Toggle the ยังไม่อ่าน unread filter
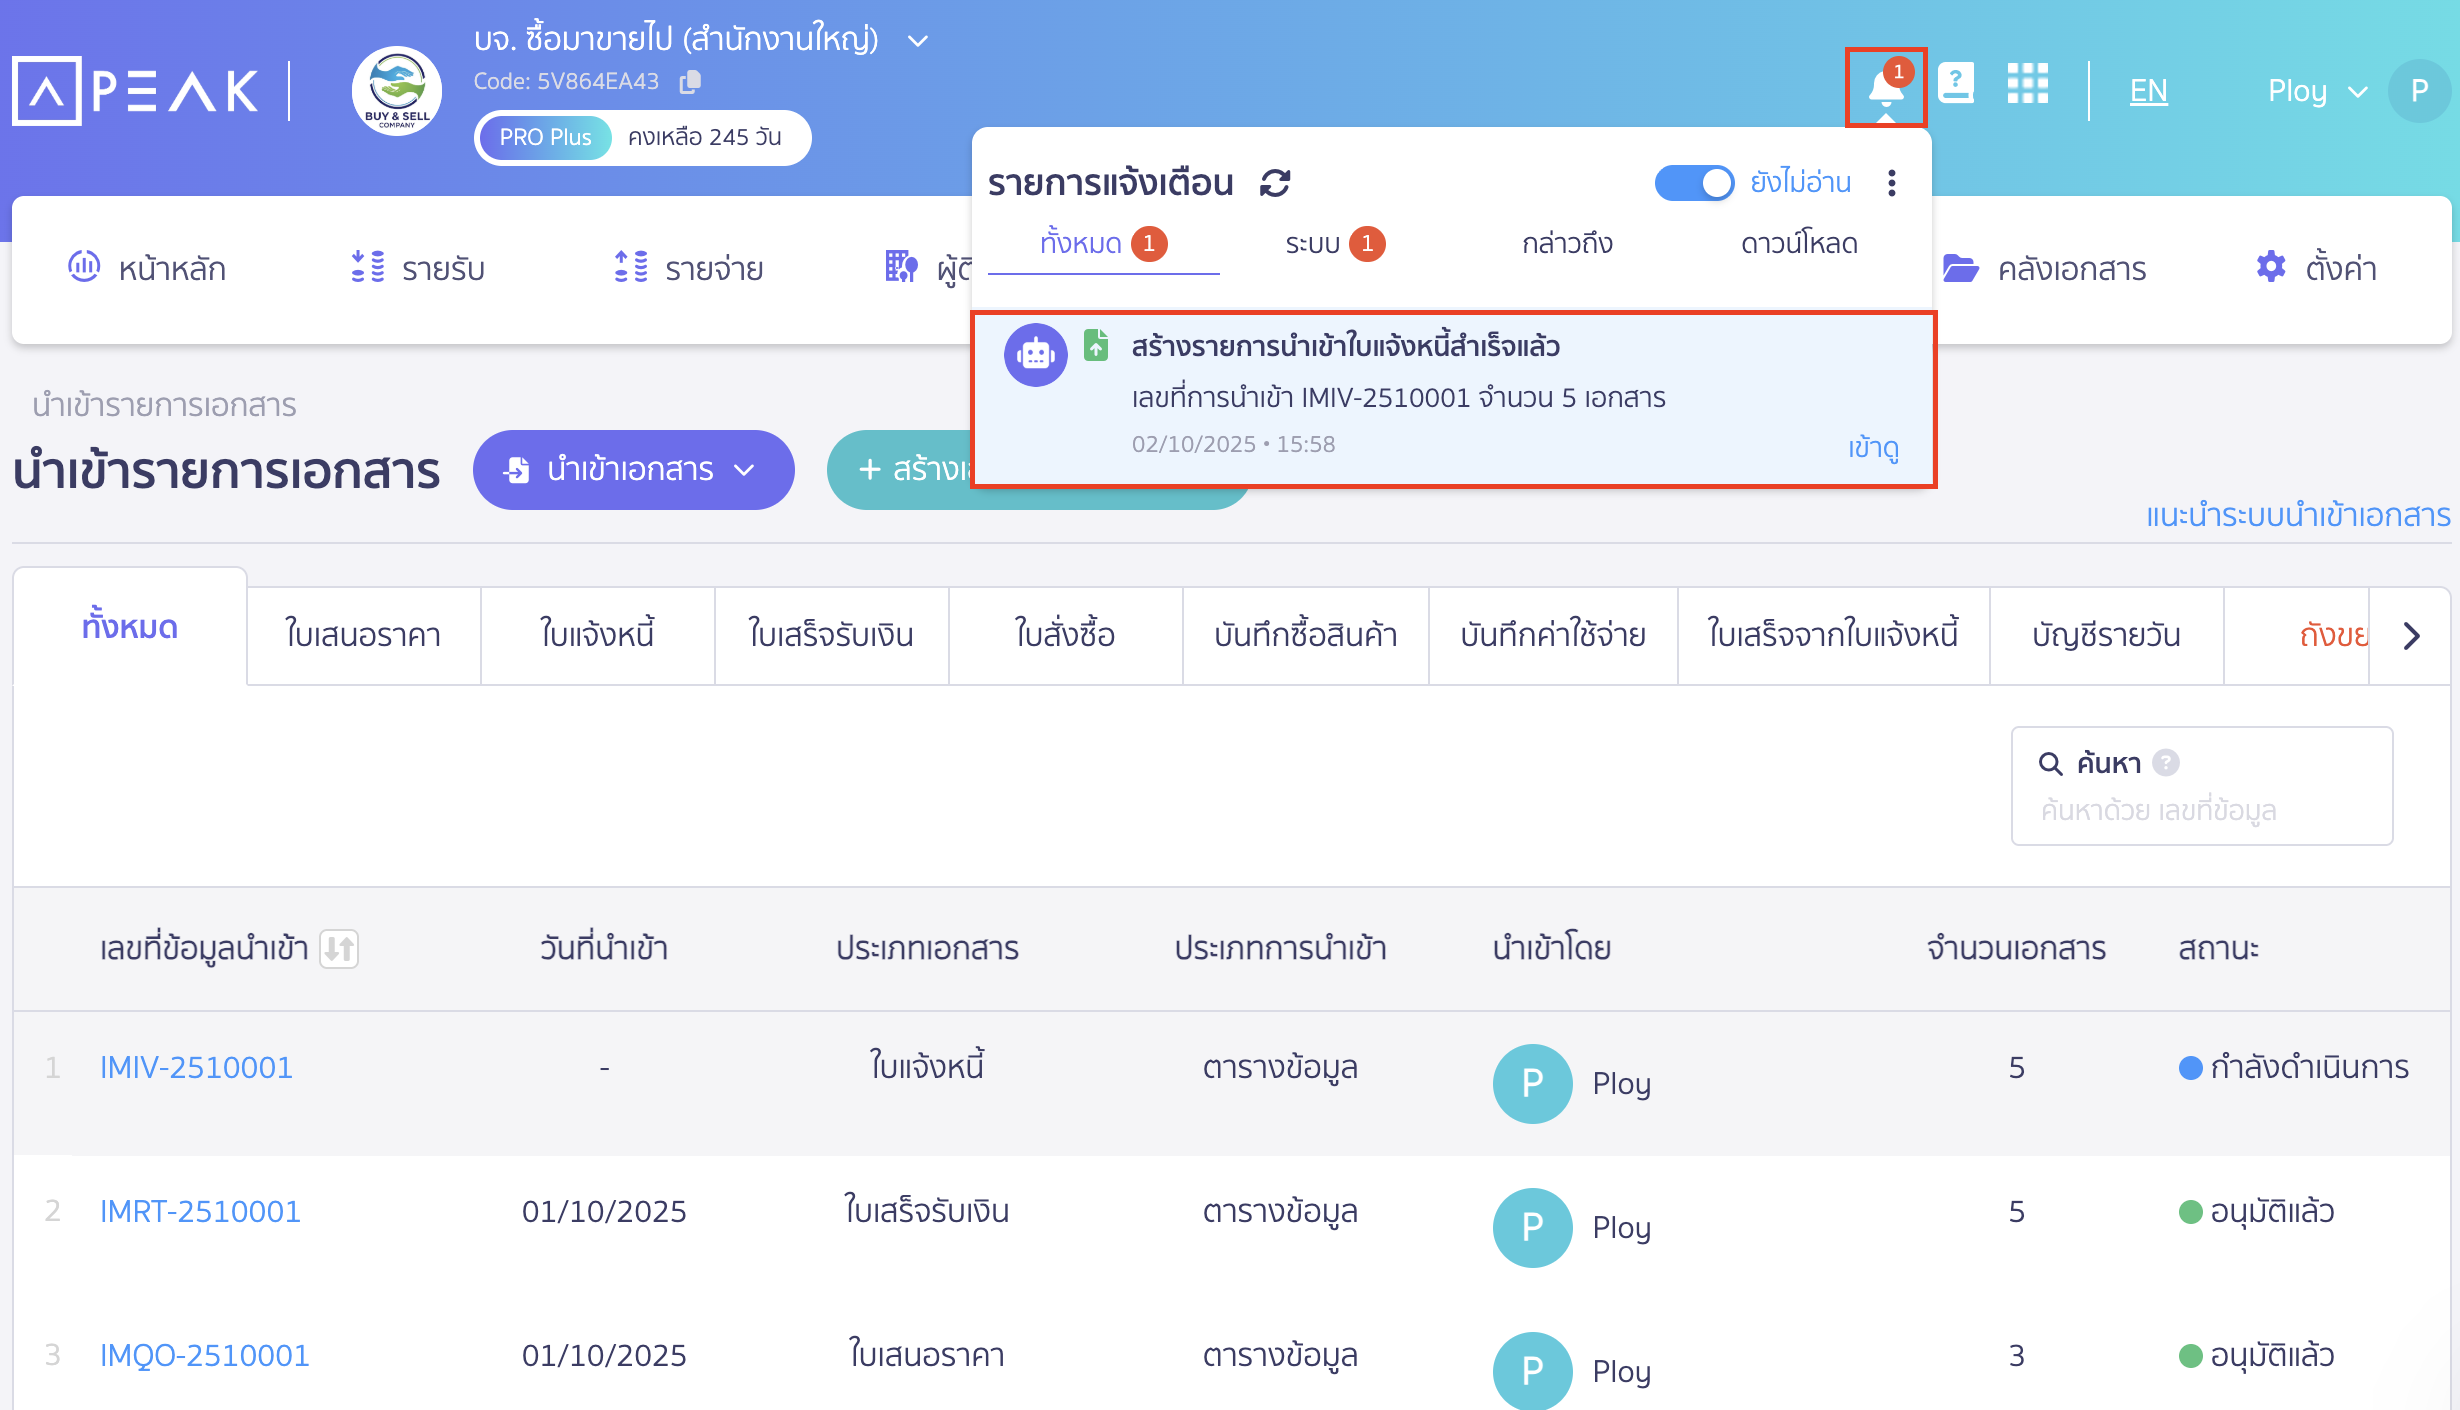The width and height of the screenshot is (2460, 1410). coord(1694,183)
